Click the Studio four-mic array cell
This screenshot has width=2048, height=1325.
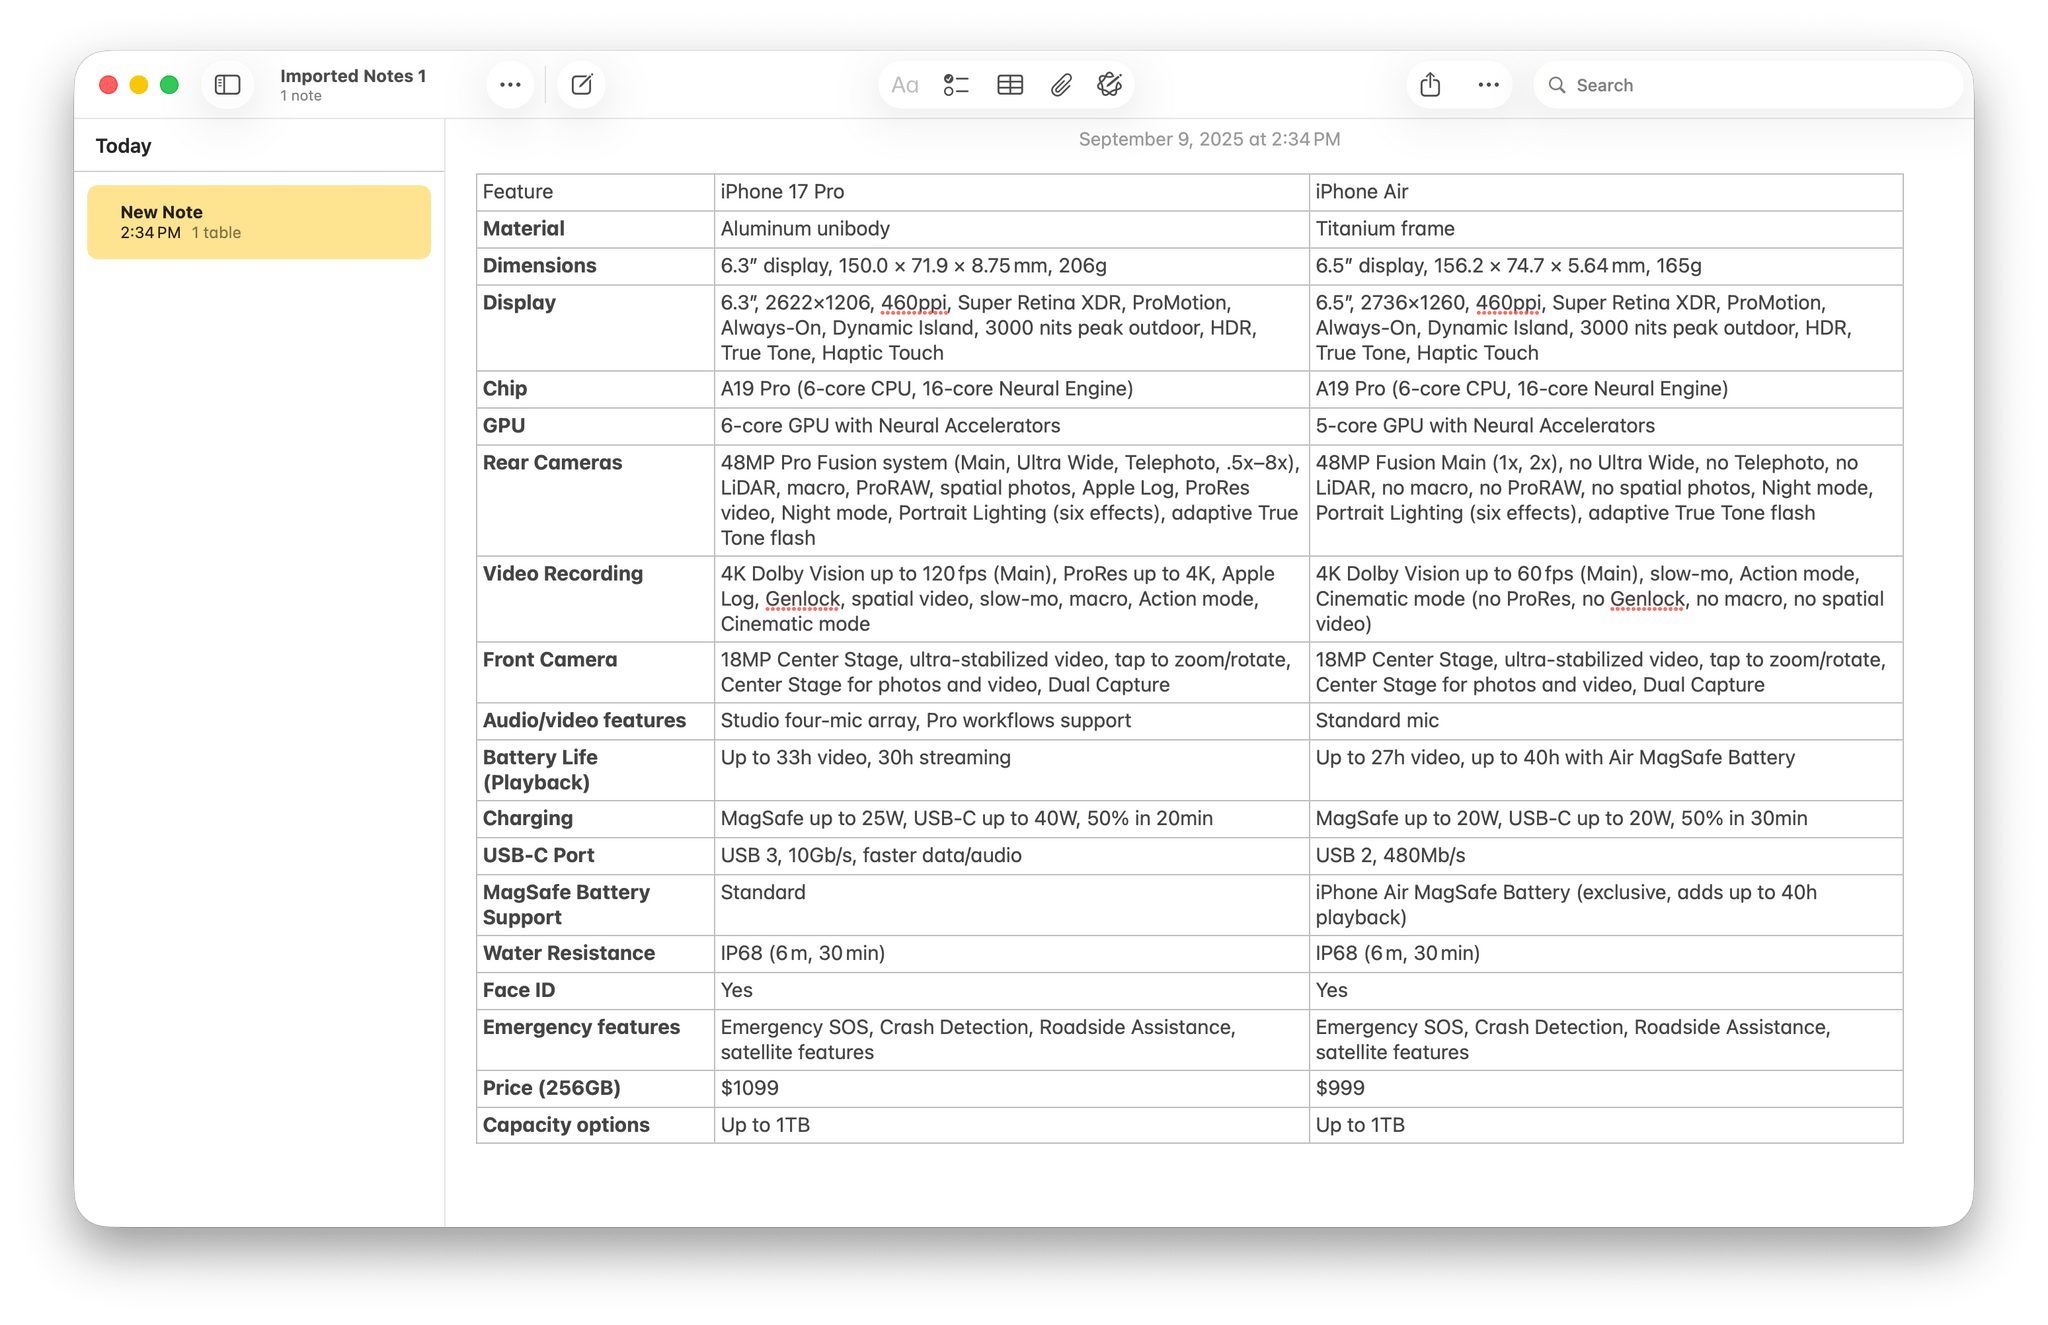coord(1011,721)
